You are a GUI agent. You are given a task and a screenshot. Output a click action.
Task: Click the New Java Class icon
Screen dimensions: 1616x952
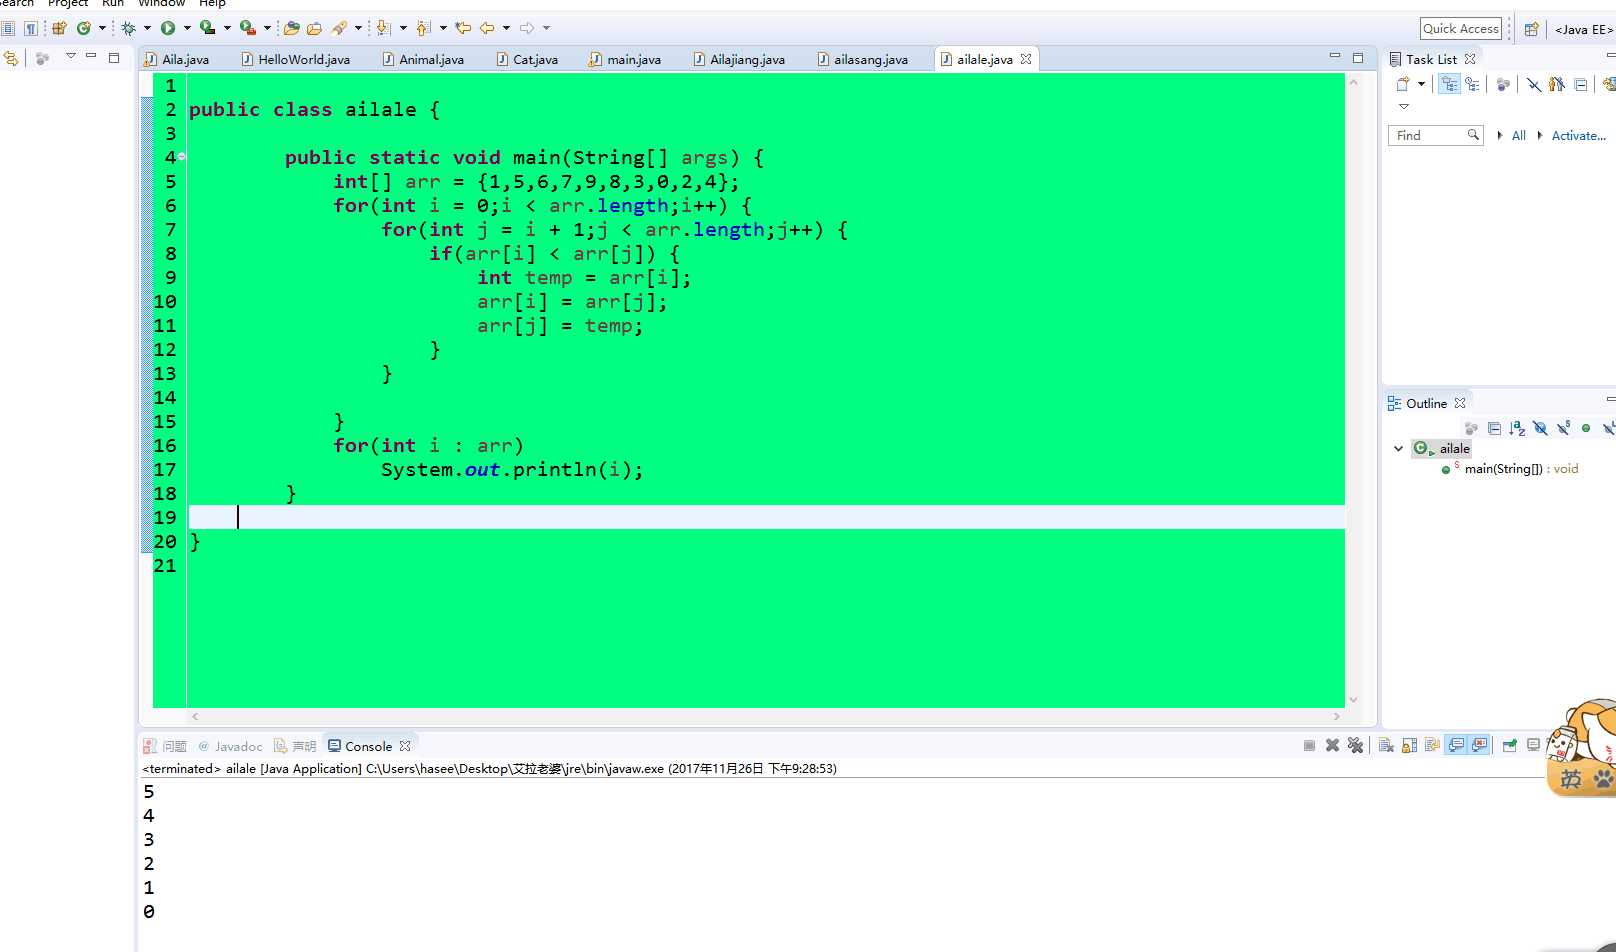click(x=84, y=28)
